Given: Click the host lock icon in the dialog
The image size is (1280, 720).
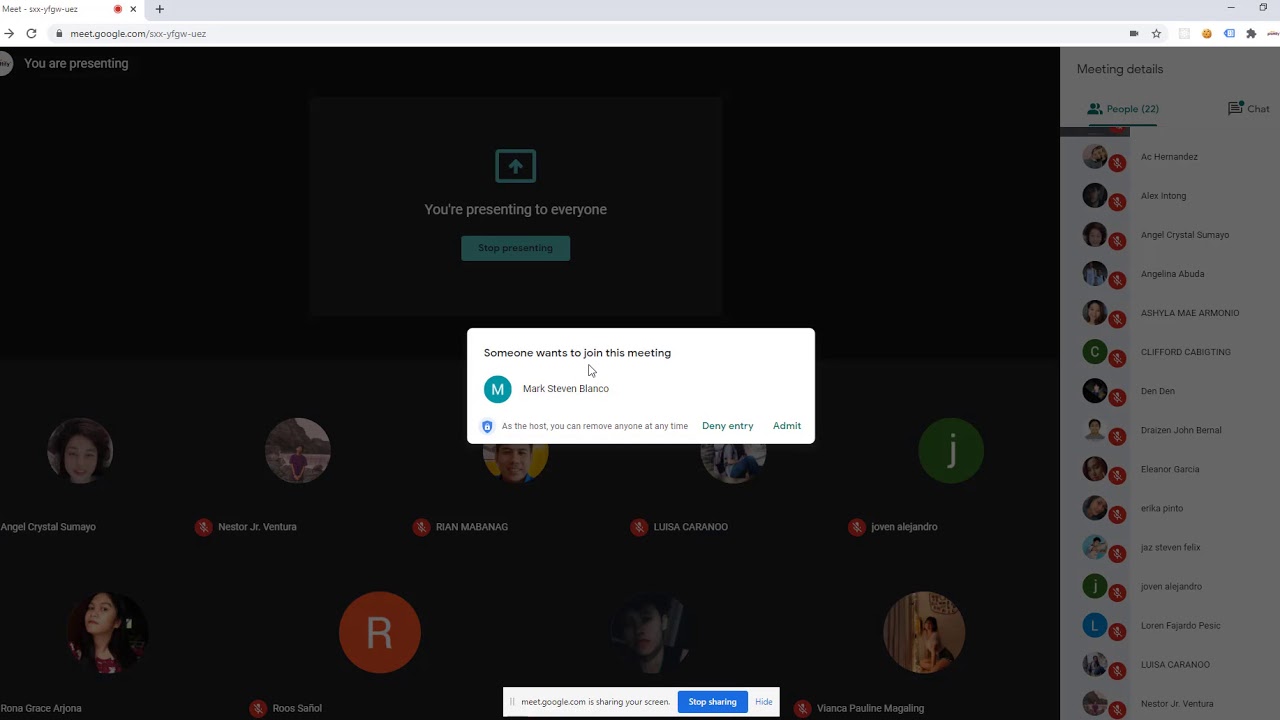Looking at the screenshot, I should [487, 426].
